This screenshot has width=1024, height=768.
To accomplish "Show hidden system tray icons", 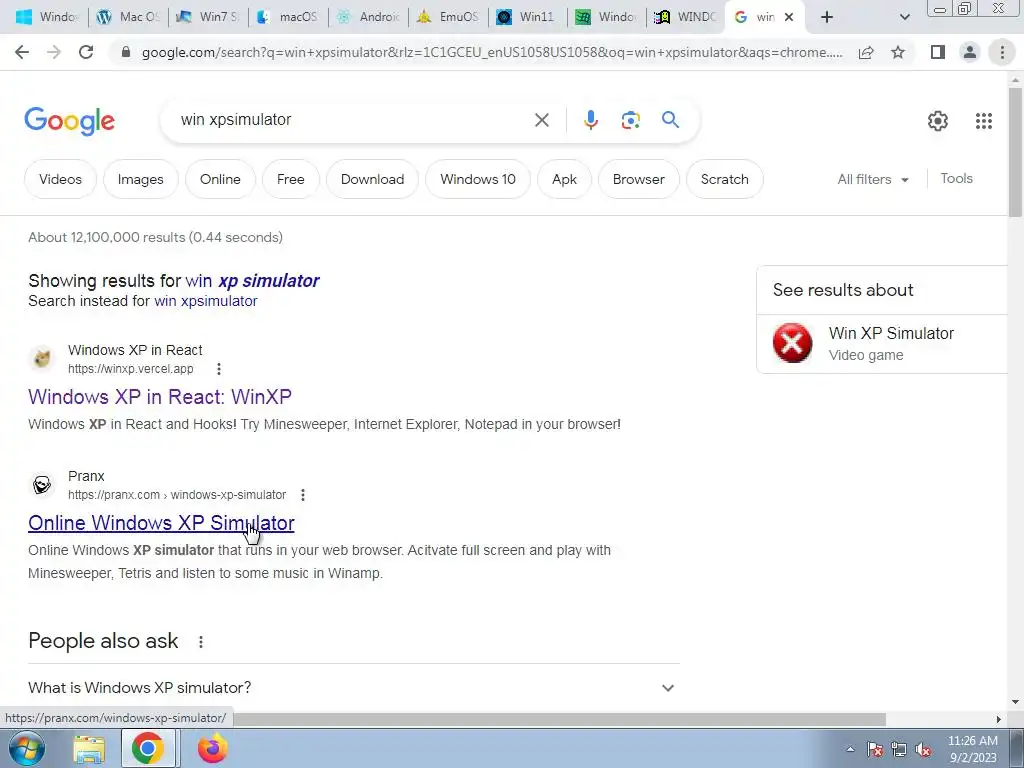I will pyautogui.click(x=850, y=749).
